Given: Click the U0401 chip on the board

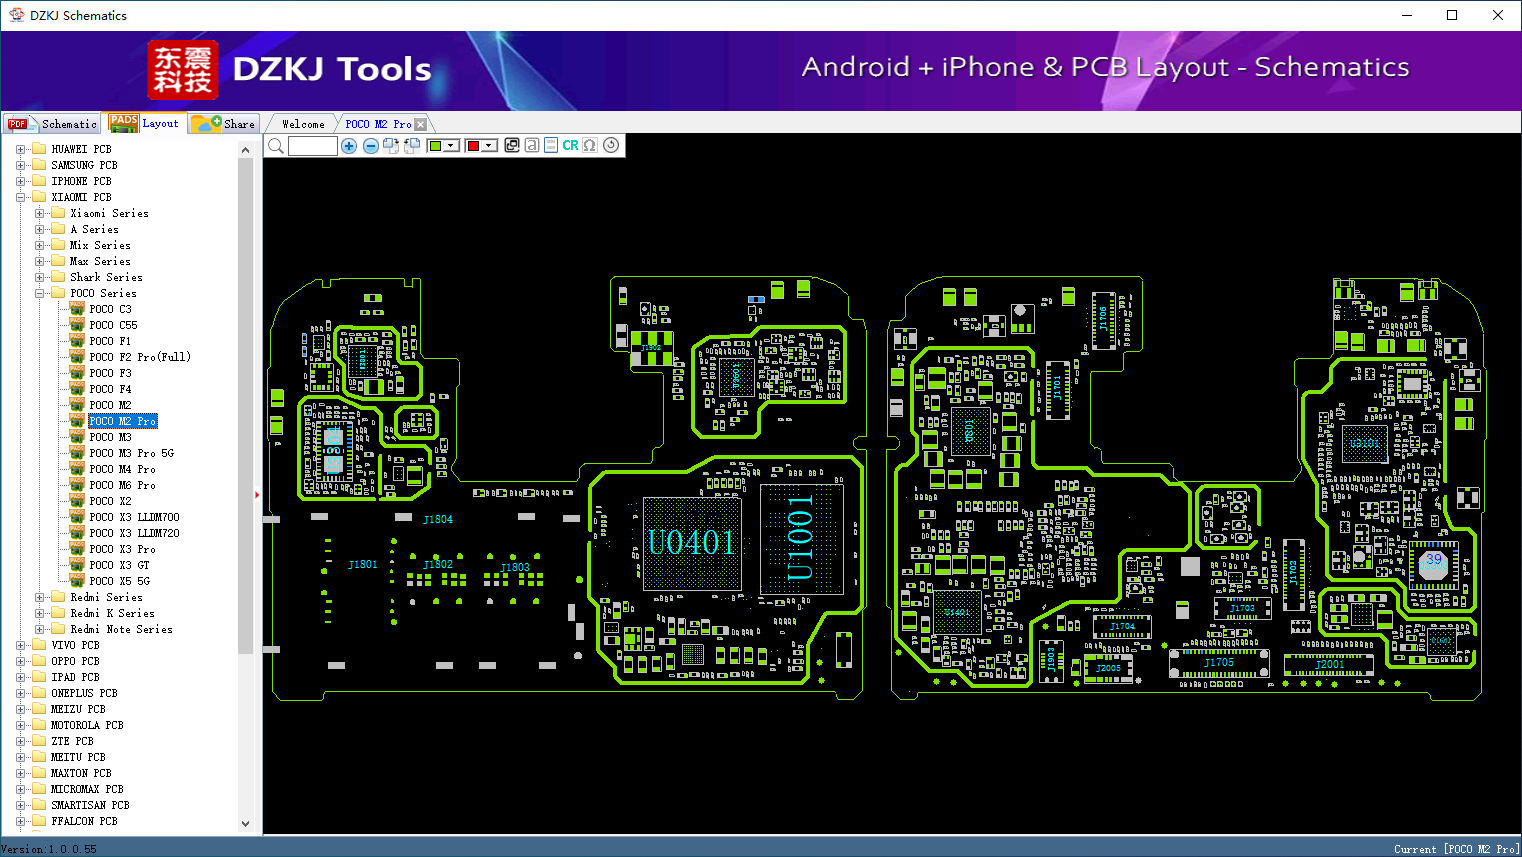Looking at the screenshot, I should point(691,543).
